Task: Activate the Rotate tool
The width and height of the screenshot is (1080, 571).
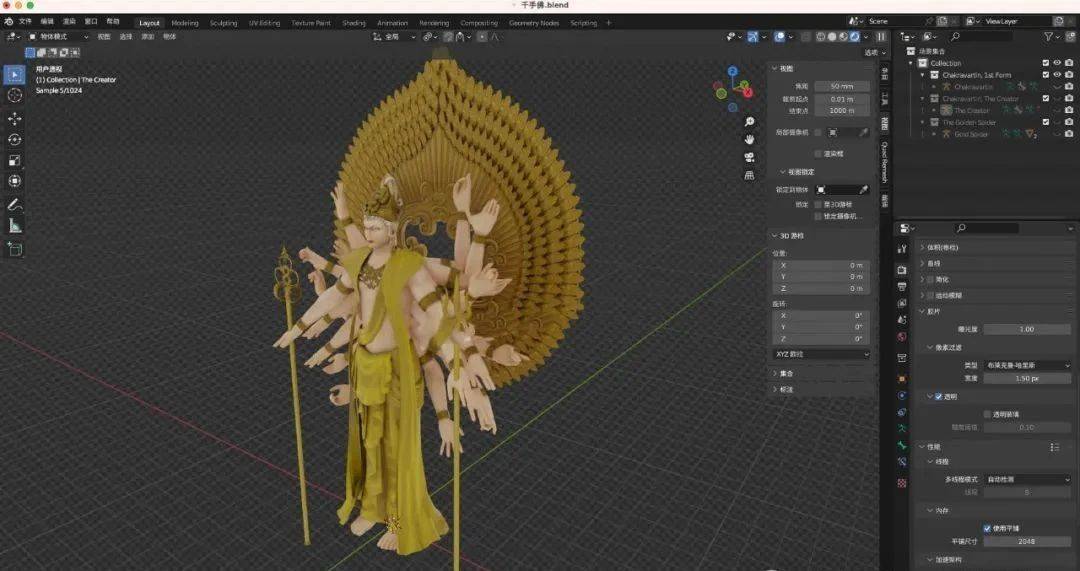Action: pos(14,139)
